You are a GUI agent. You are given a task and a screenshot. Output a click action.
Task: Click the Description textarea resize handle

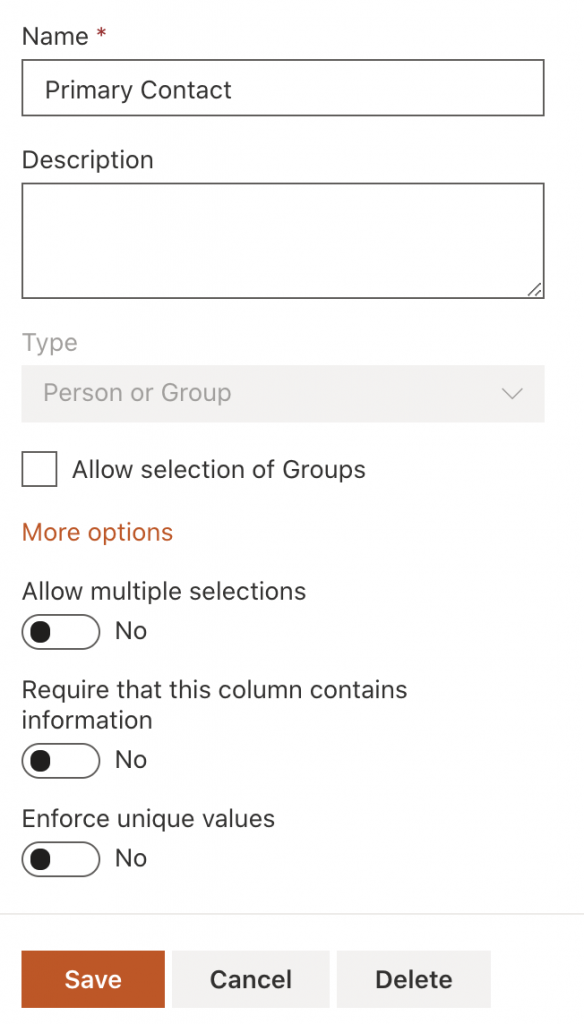coord(534,289)
